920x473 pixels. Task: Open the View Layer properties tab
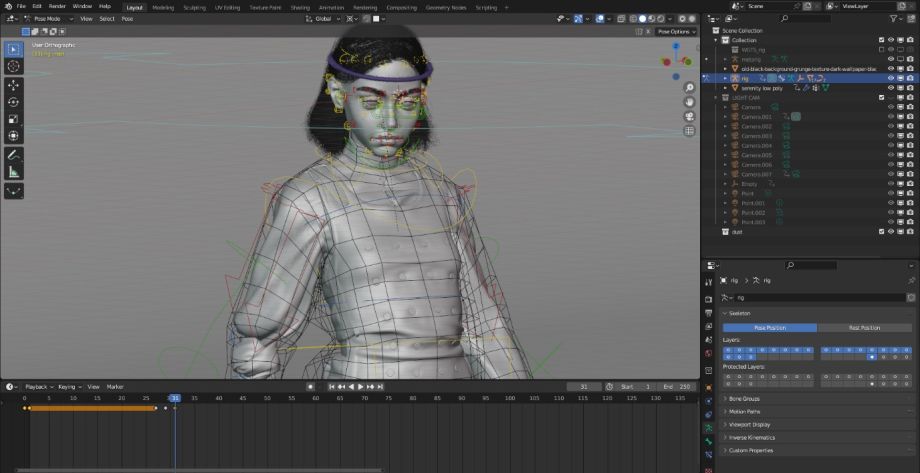pos(709,326)
